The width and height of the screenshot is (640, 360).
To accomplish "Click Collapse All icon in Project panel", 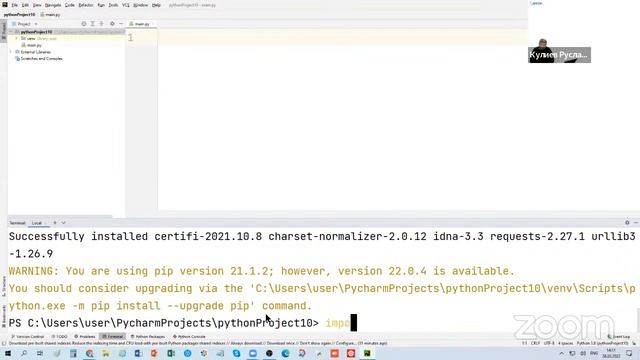I will [x=102, y=24].
